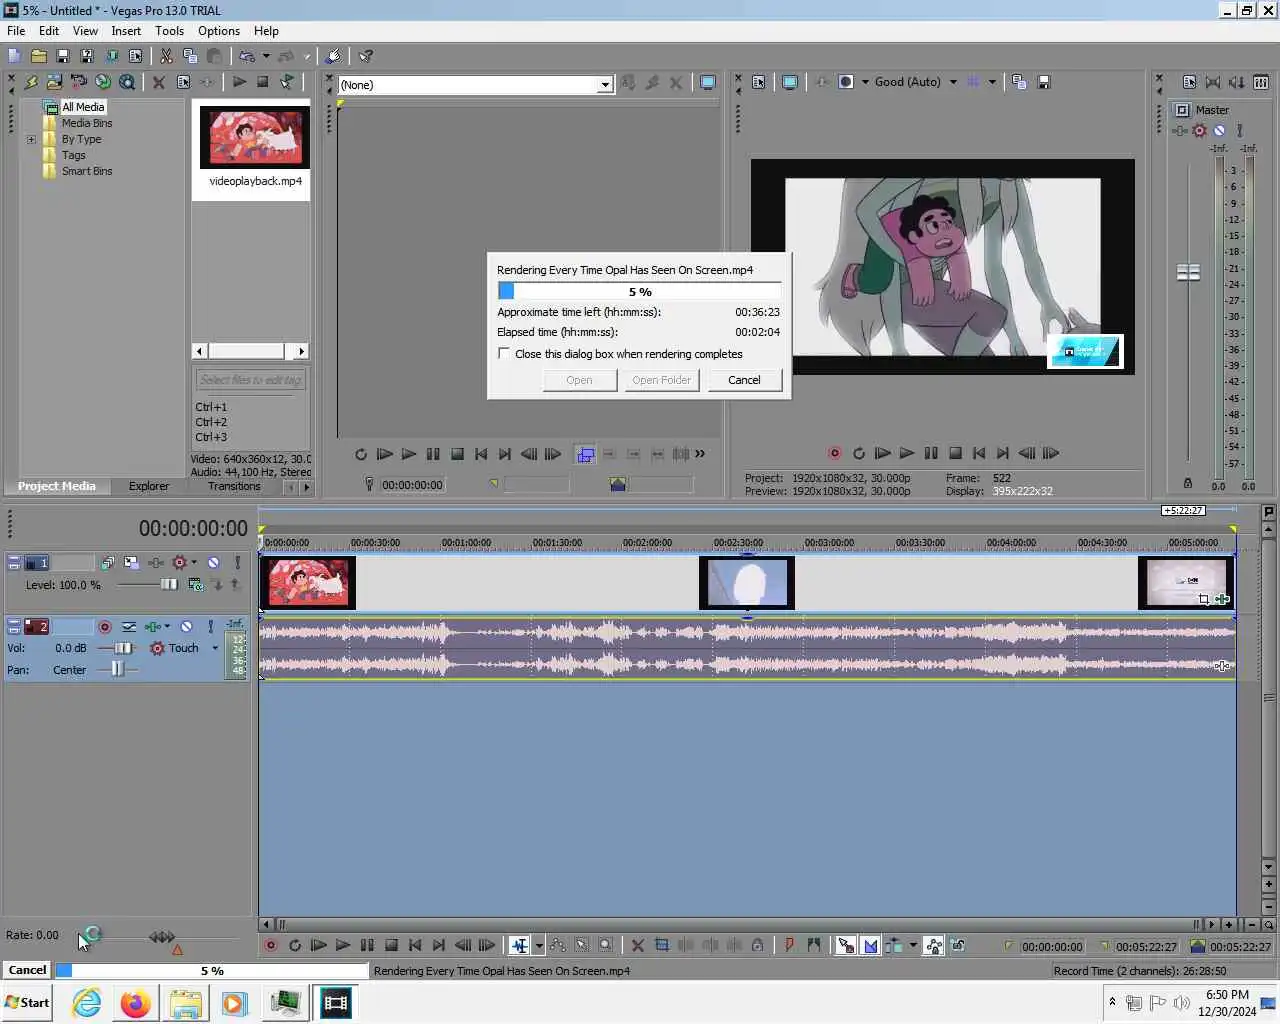Viewport: 1280px width, 1024px height.
Task: Mute audio track 2
Action: click(x=186, y=626)
